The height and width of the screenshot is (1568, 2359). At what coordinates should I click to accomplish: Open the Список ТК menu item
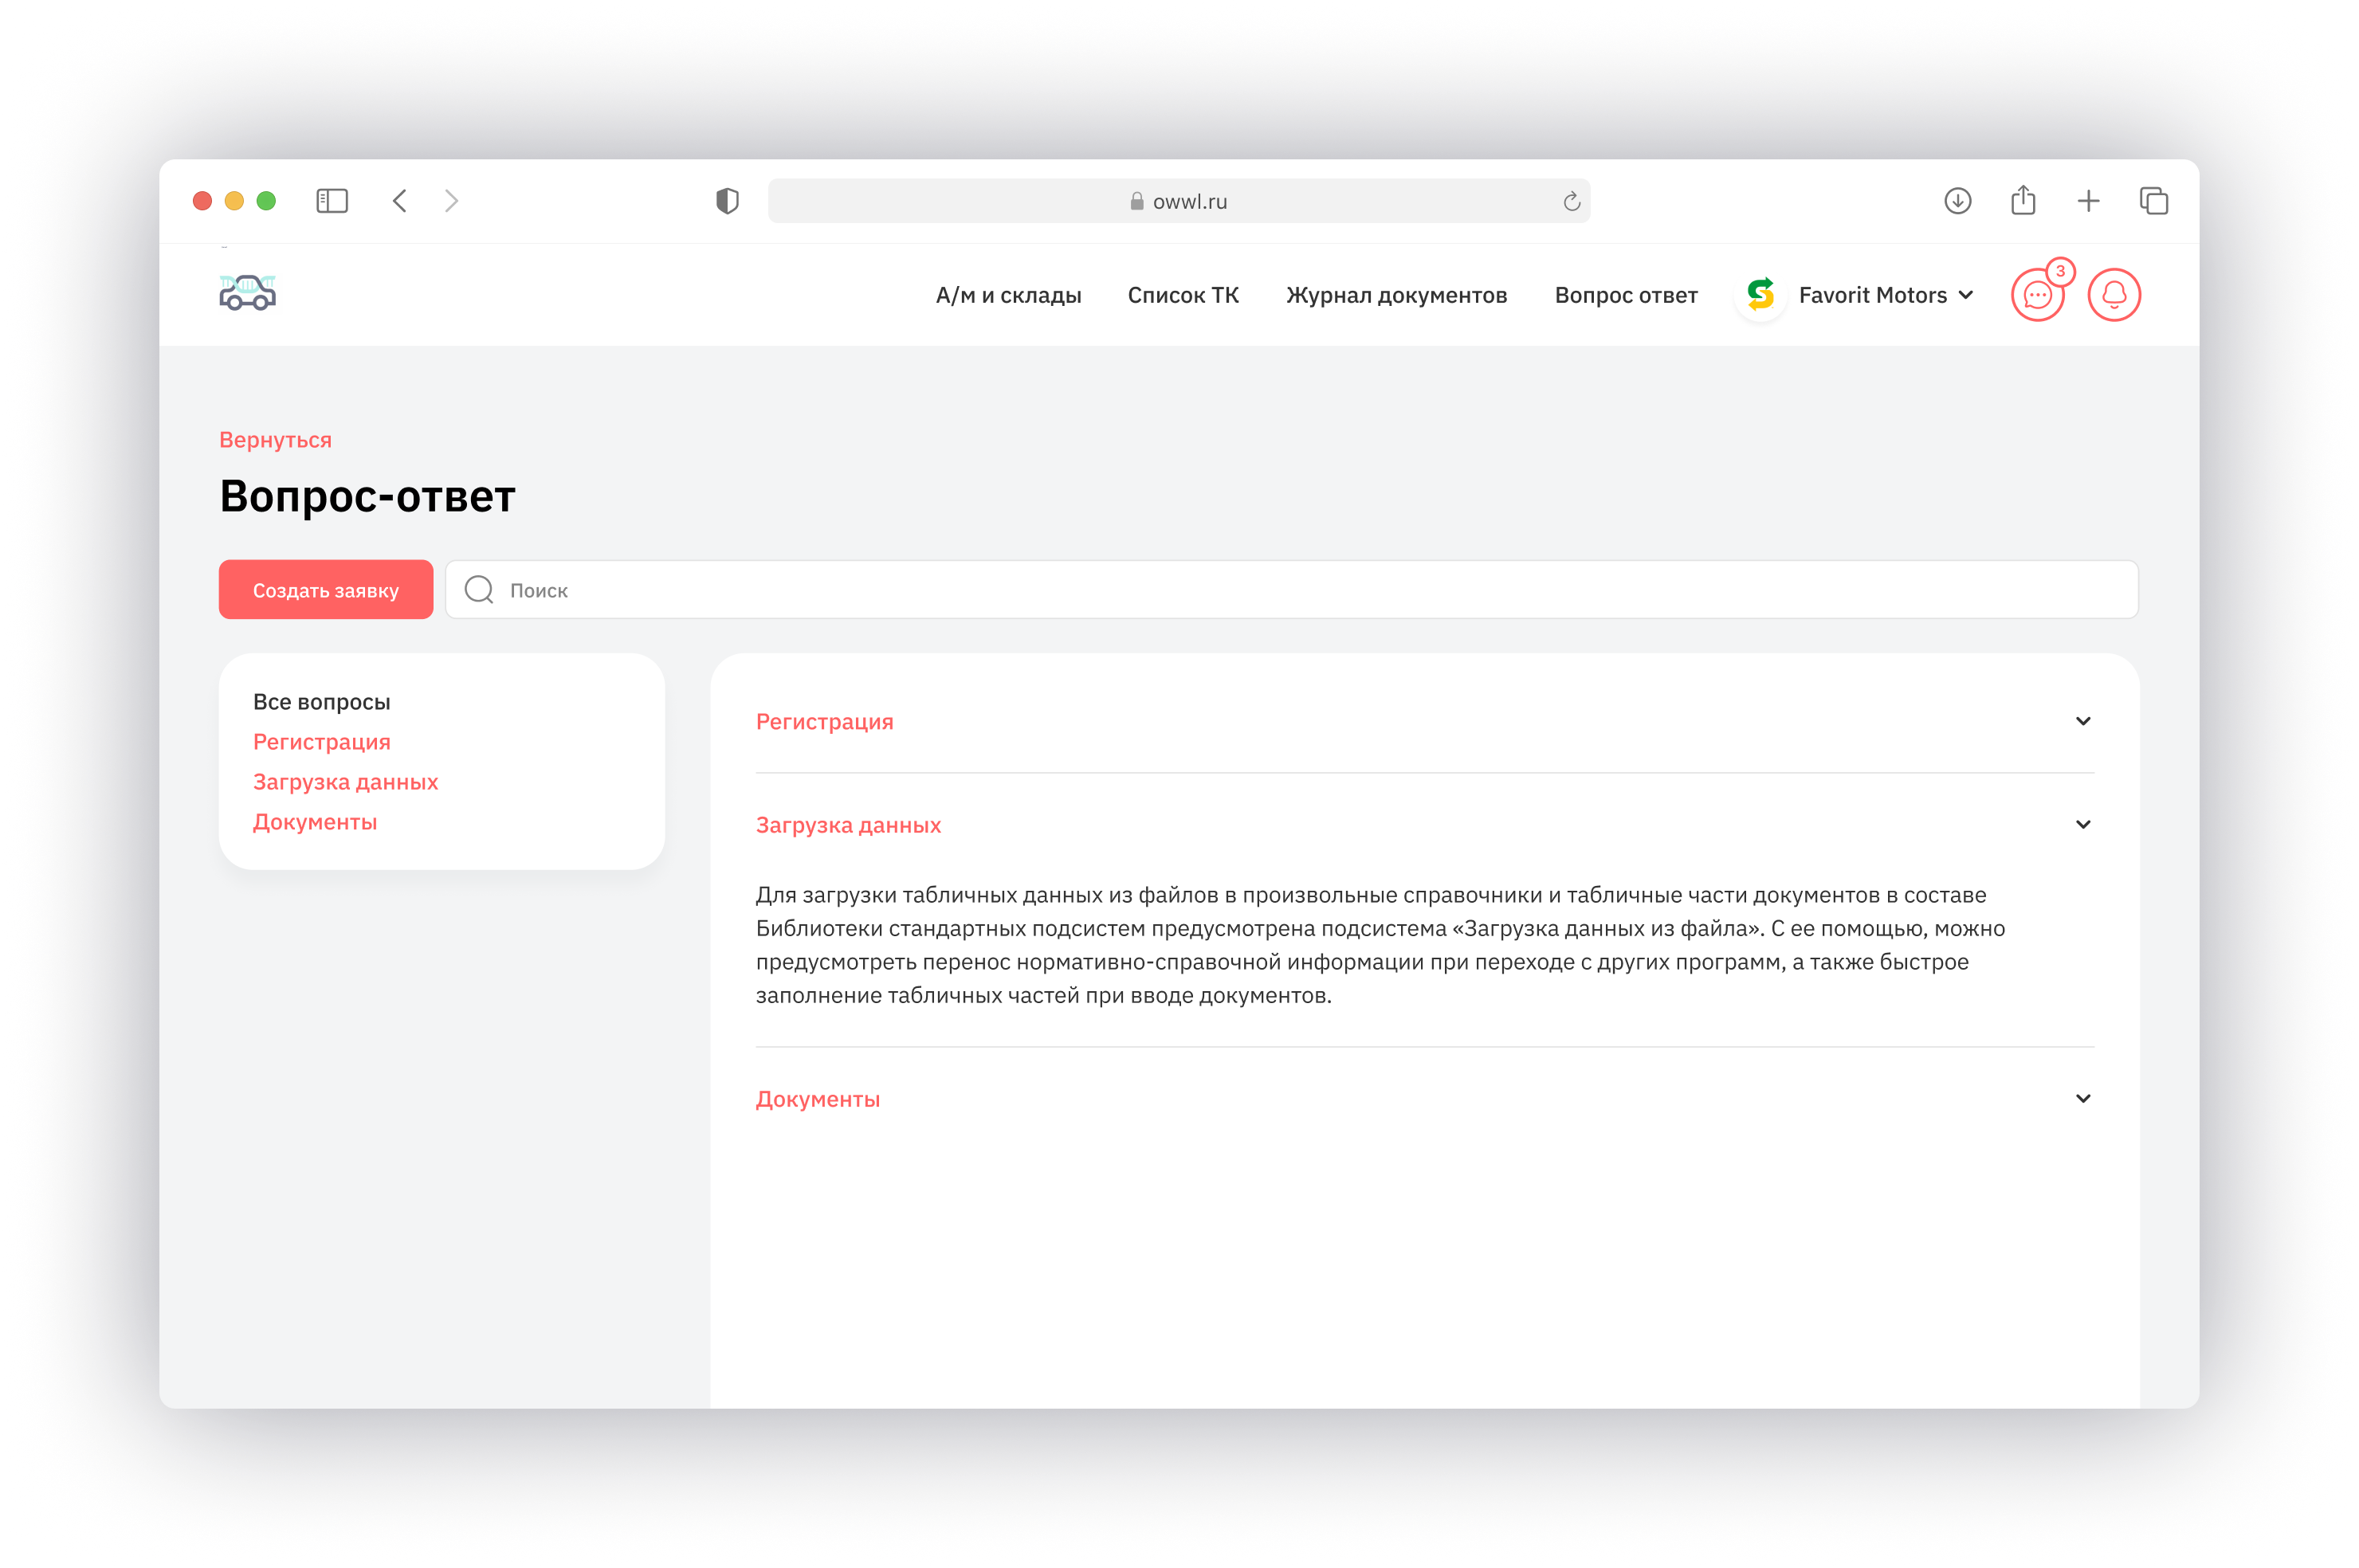pos(1183,295)
